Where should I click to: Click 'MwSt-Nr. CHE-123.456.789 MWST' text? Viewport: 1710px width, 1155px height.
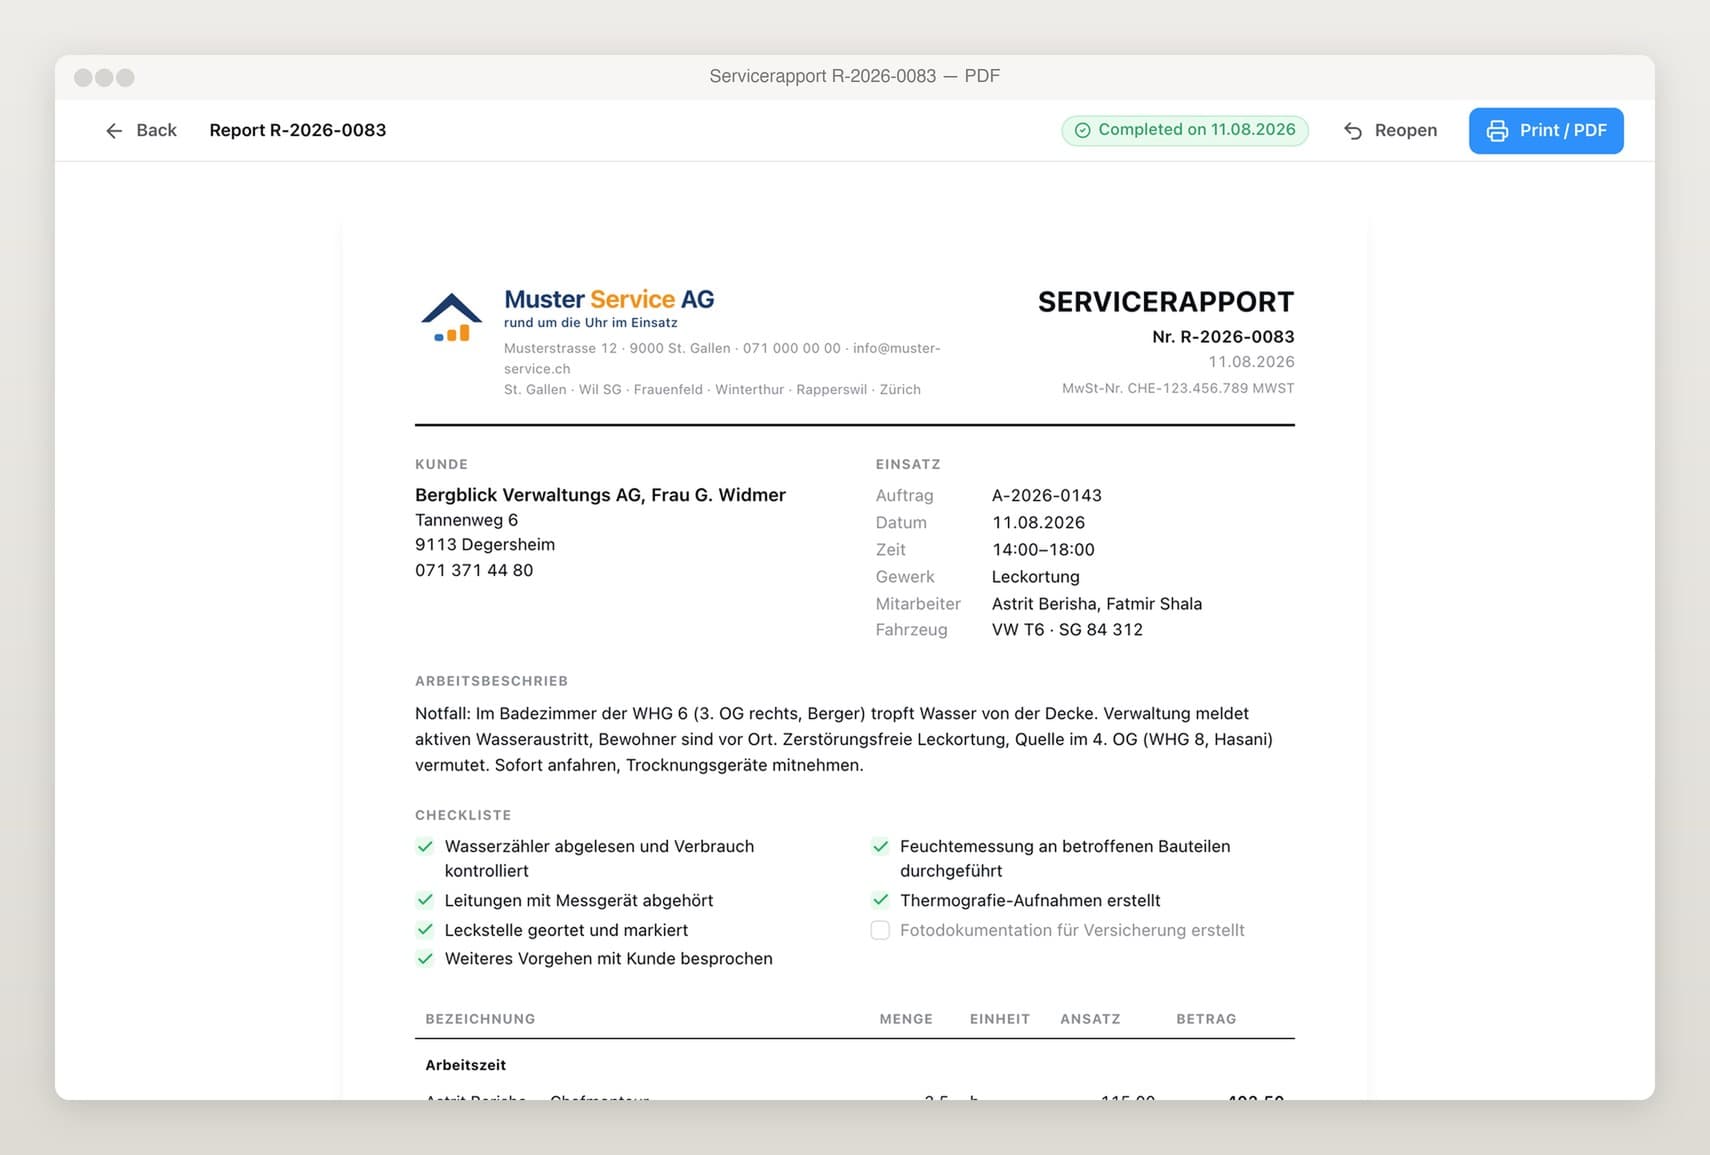click(x=1178, y=388)
